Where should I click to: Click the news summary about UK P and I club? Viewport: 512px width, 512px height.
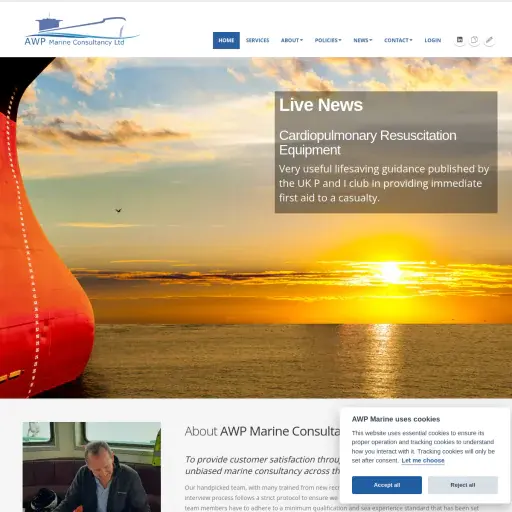pyautogui.click(x=384, y=183)
